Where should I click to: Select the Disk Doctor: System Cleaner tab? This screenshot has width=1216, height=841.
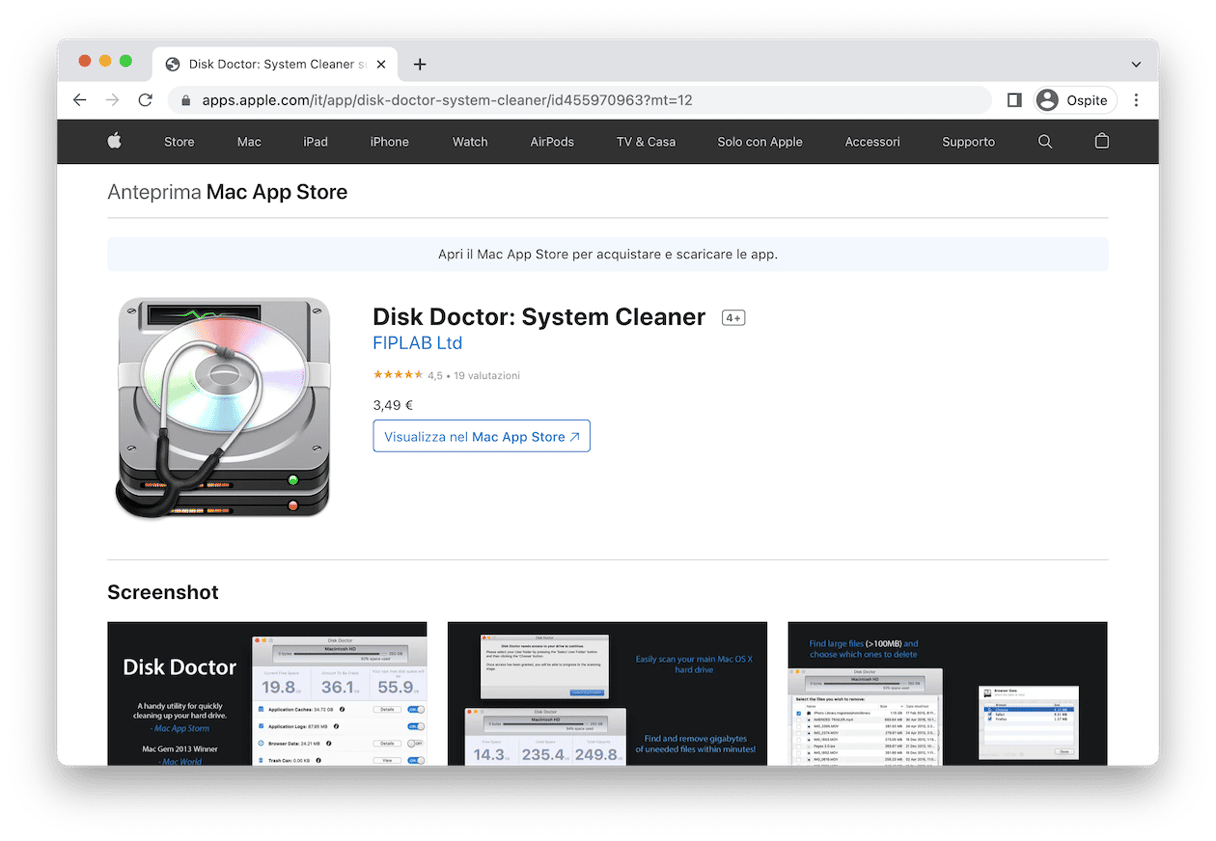(275, 64)
